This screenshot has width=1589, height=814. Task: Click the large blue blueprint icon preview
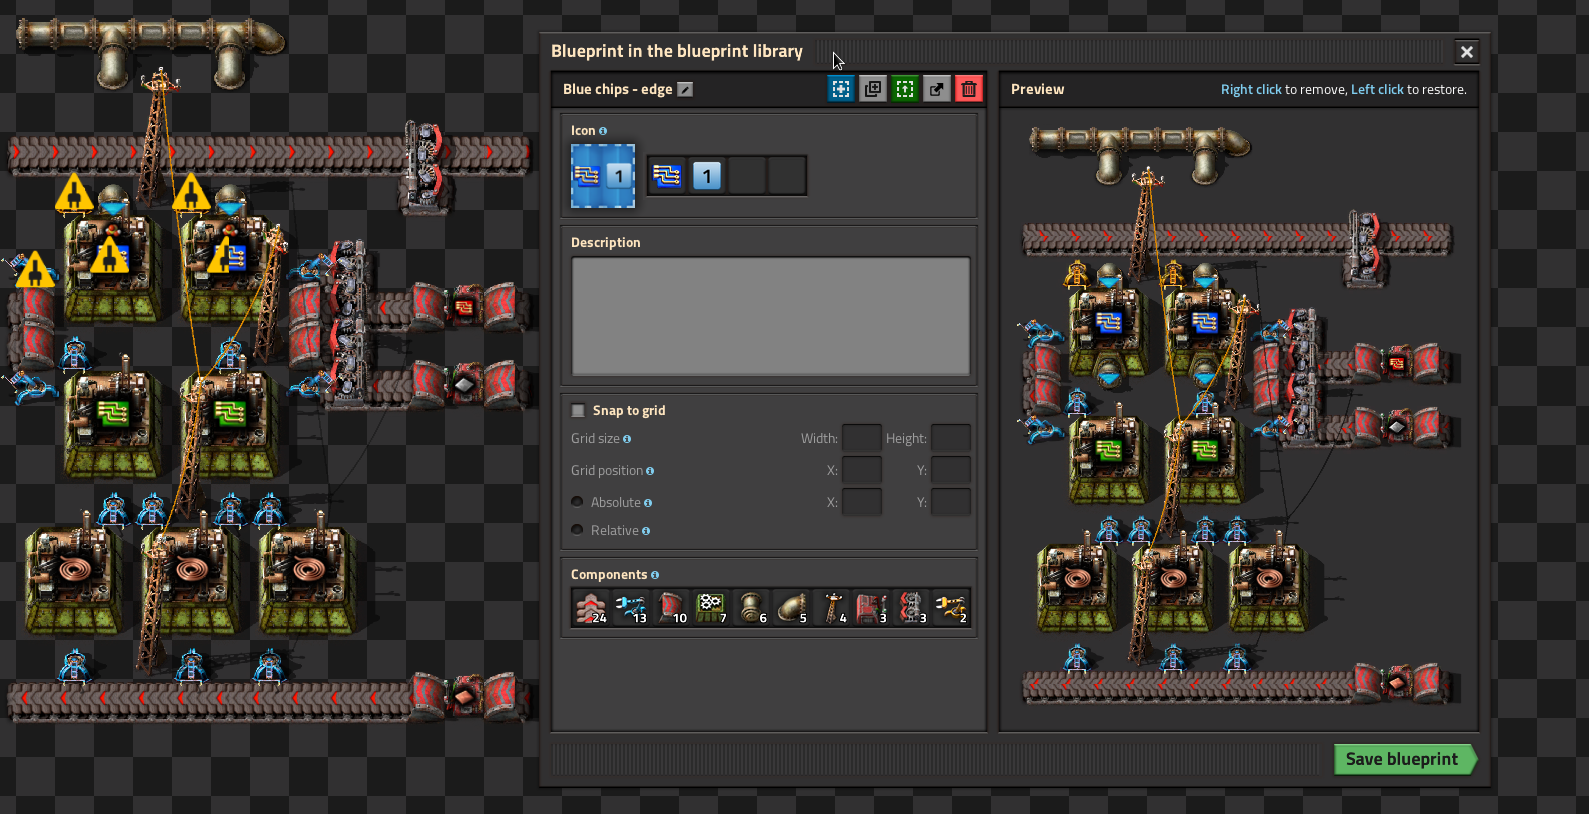coord(603,176)
